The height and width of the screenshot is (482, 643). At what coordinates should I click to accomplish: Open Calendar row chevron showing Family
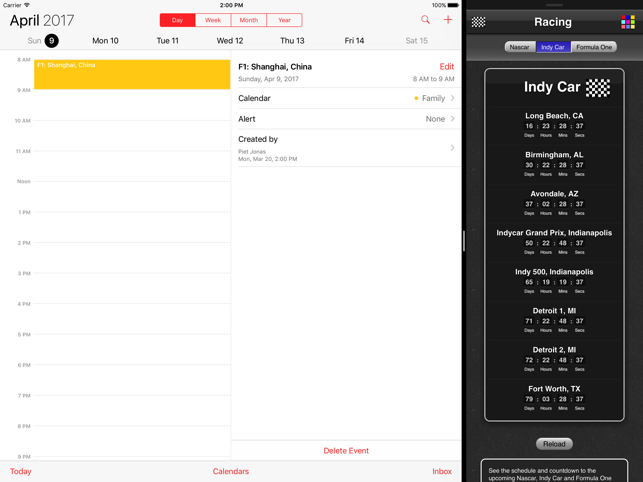tap(452, 98)
